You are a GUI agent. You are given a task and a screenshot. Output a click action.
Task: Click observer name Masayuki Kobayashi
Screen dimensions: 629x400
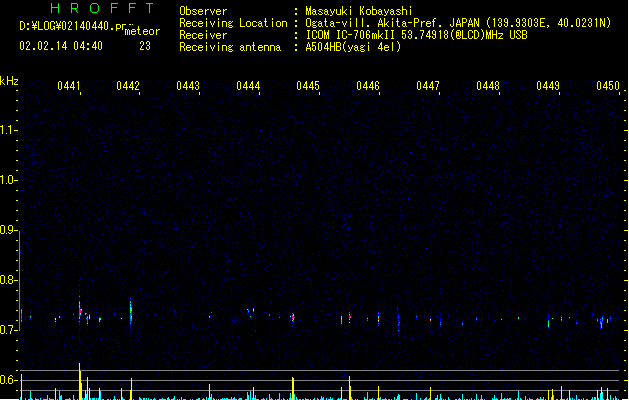358,11
